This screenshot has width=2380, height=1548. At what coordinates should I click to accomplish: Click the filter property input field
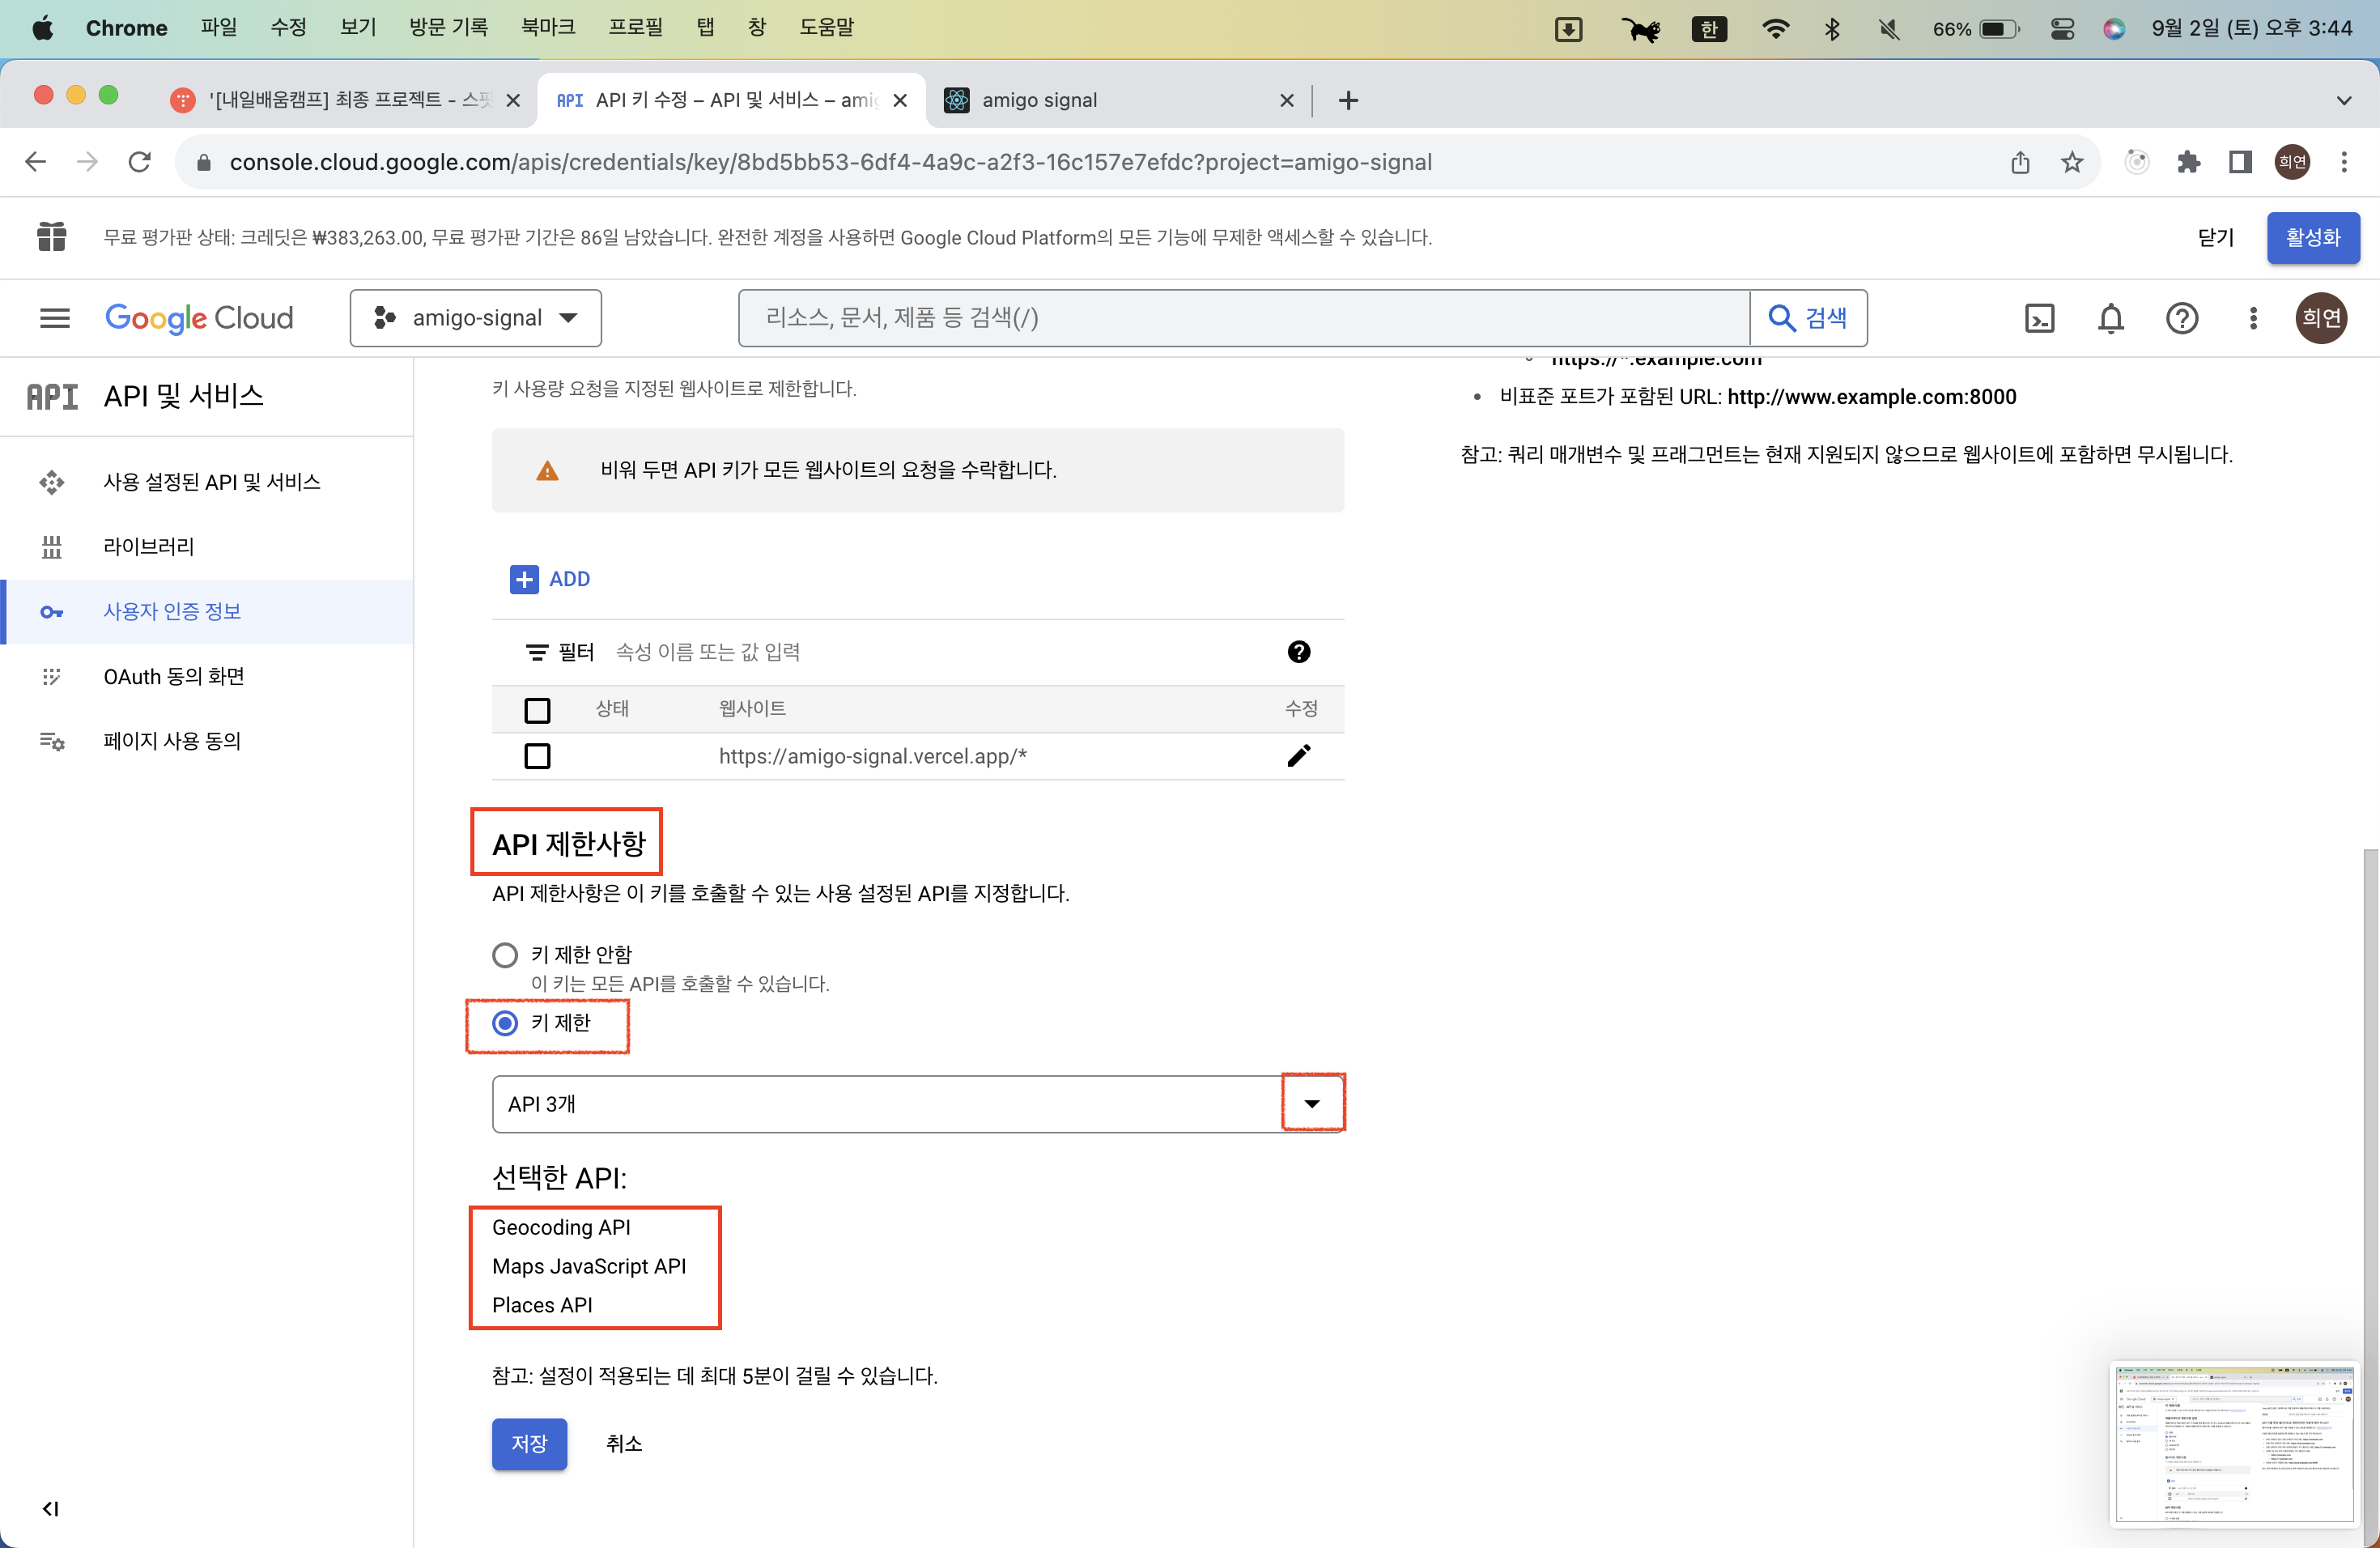click(940, 652)
